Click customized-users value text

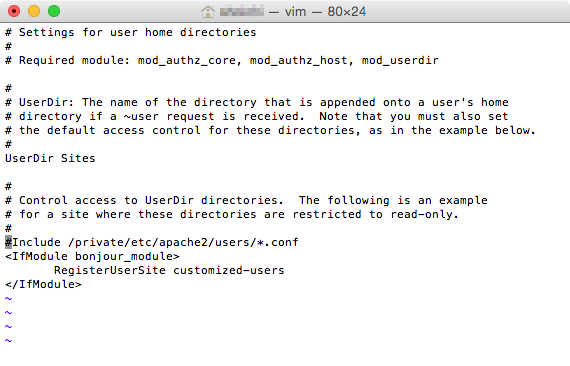tap(229, 270)
